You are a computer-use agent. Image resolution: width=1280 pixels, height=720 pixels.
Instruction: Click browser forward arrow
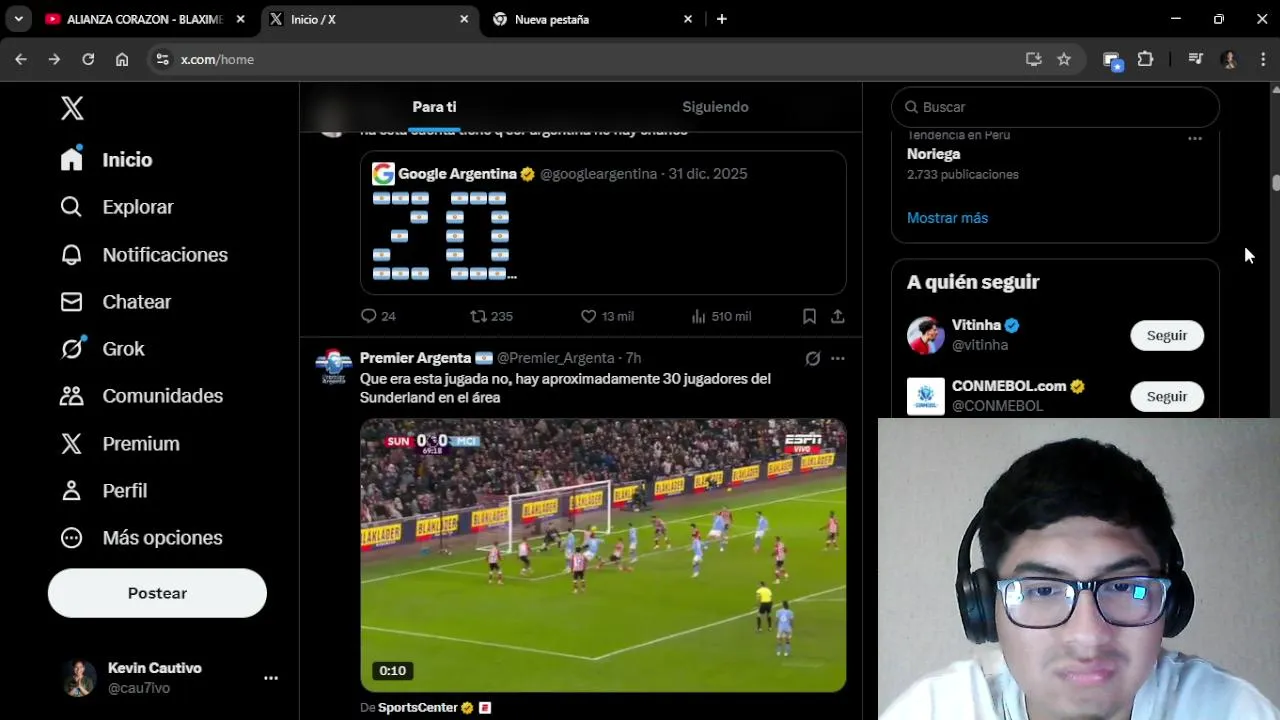pyautogui.click(x=54, y=59)
